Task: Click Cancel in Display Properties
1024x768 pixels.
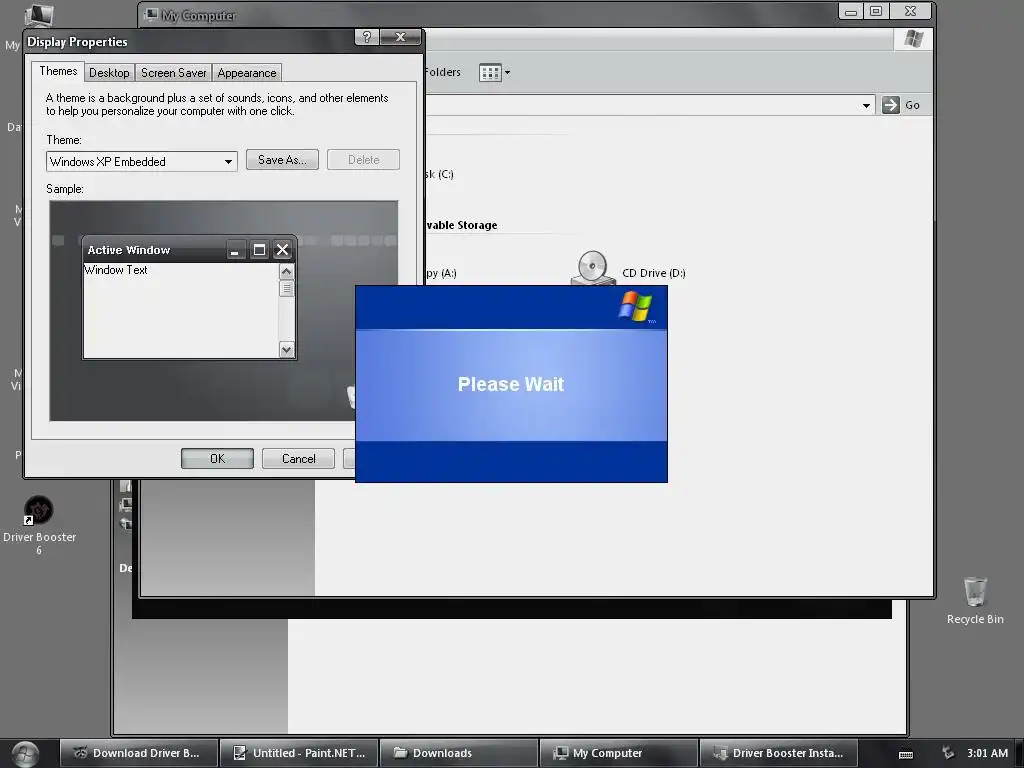Action: tap(298, 458)
